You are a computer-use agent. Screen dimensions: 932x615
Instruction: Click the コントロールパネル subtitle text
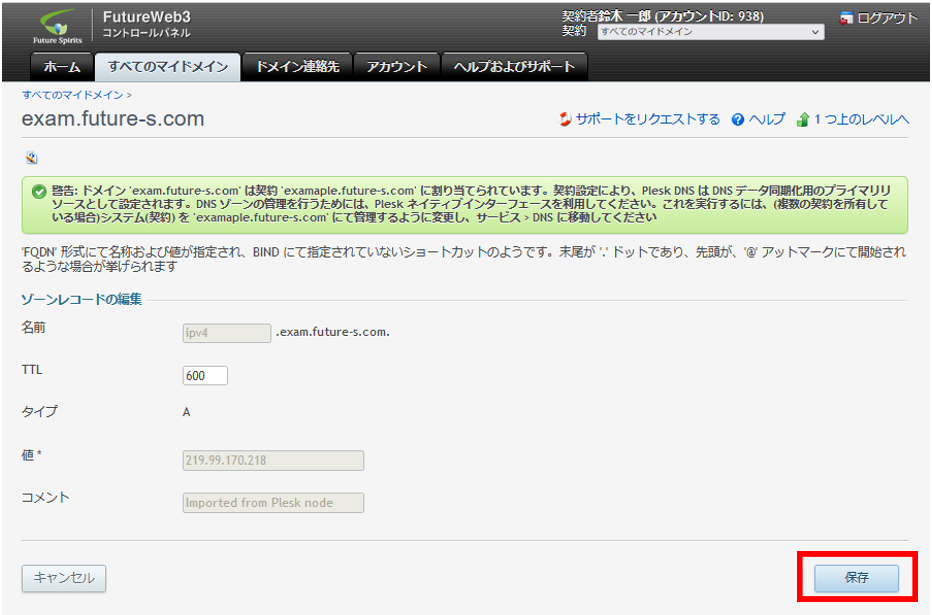coord(146,33)
